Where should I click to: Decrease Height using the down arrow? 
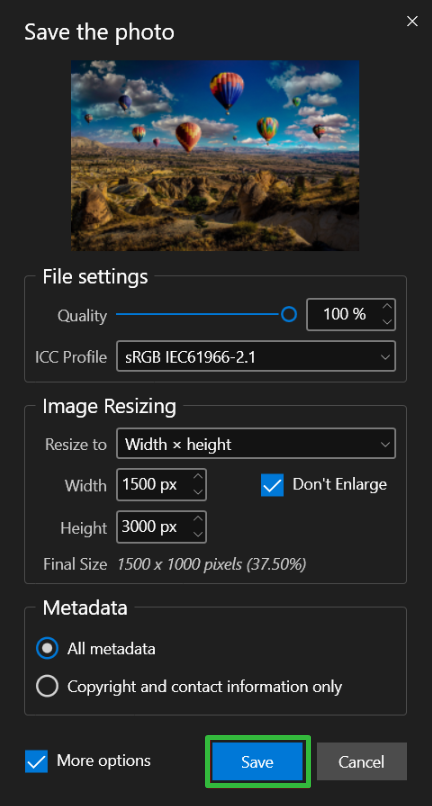(x=198, y=535)
